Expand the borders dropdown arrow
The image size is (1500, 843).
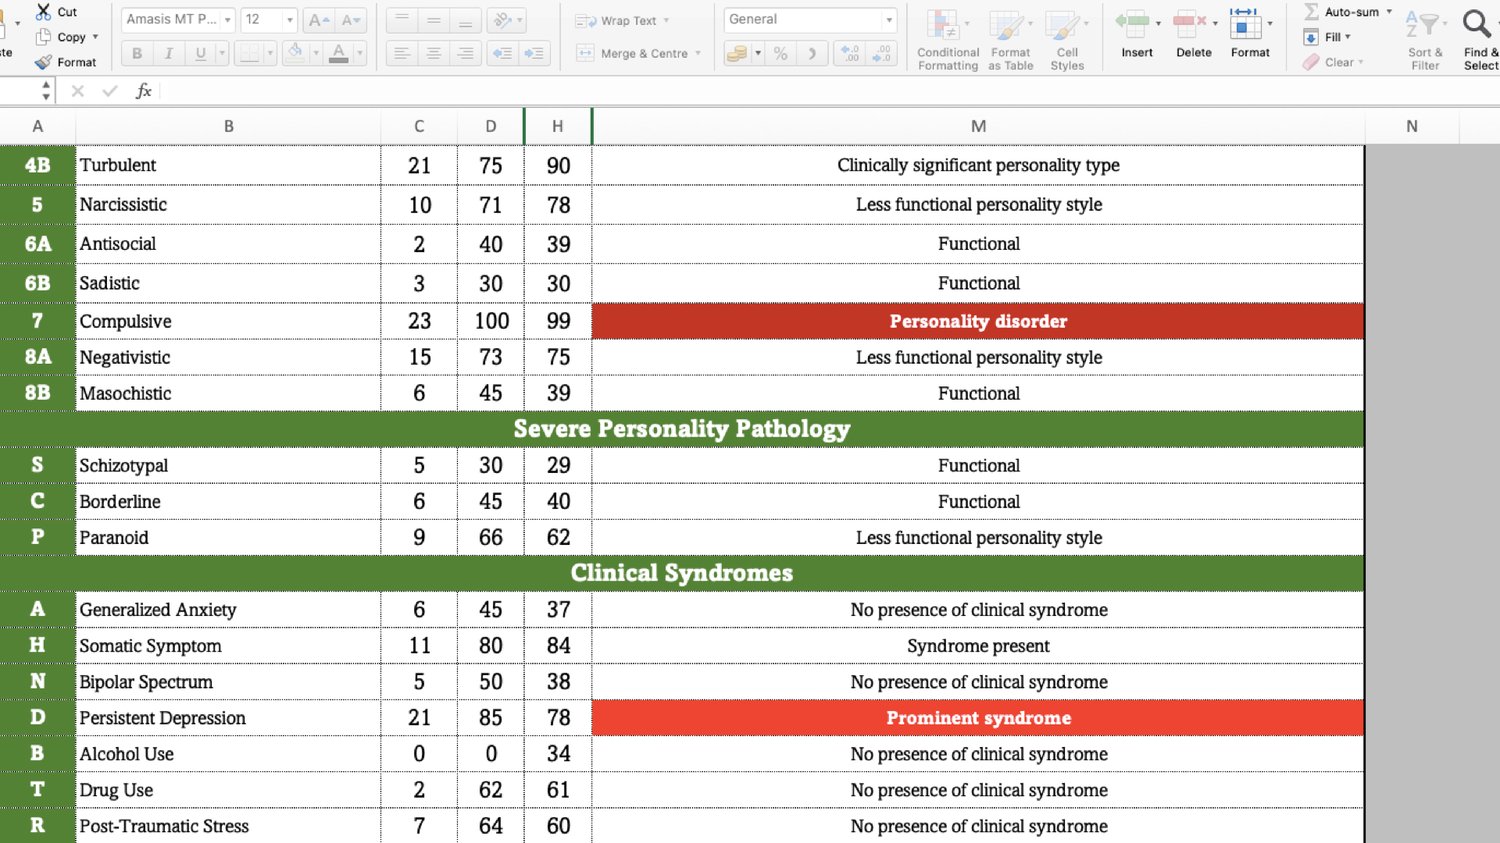[269, 53]
